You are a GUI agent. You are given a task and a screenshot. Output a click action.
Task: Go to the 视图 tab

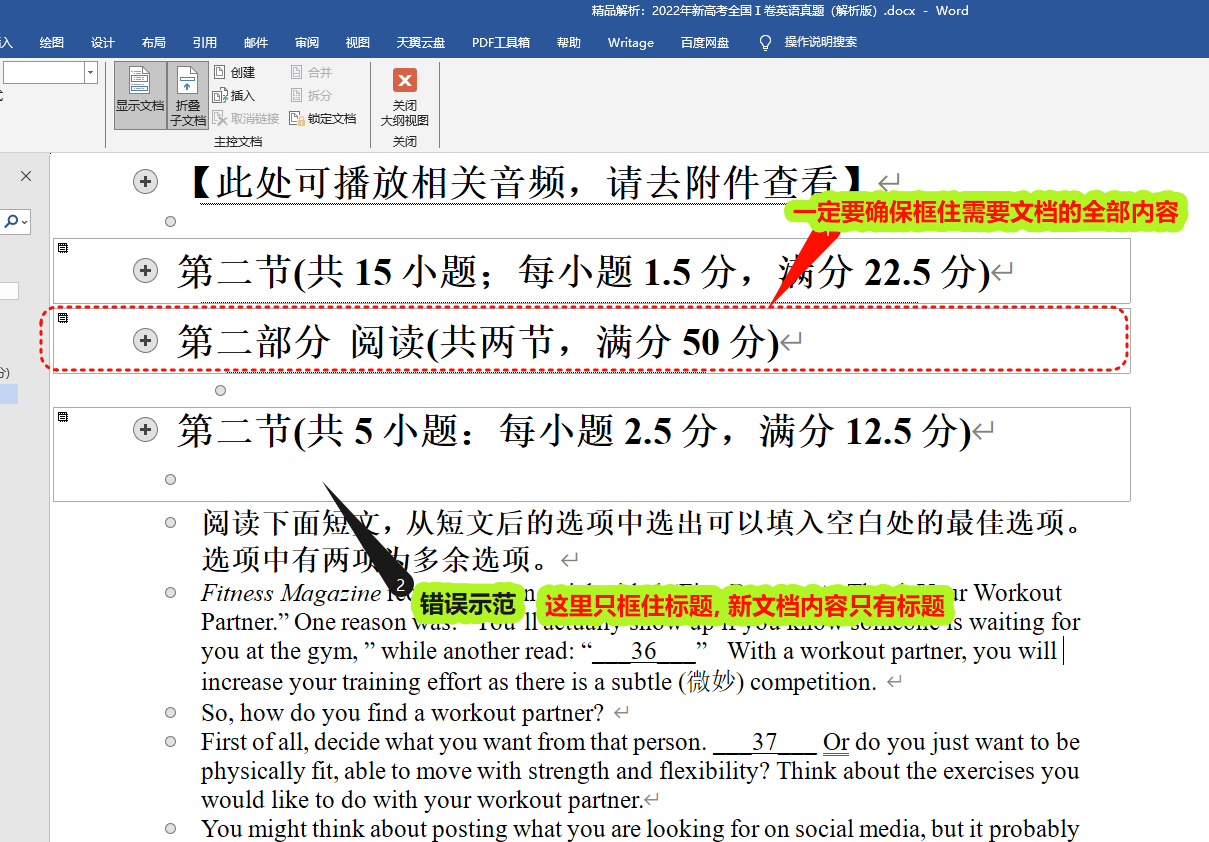click(358, 42)
